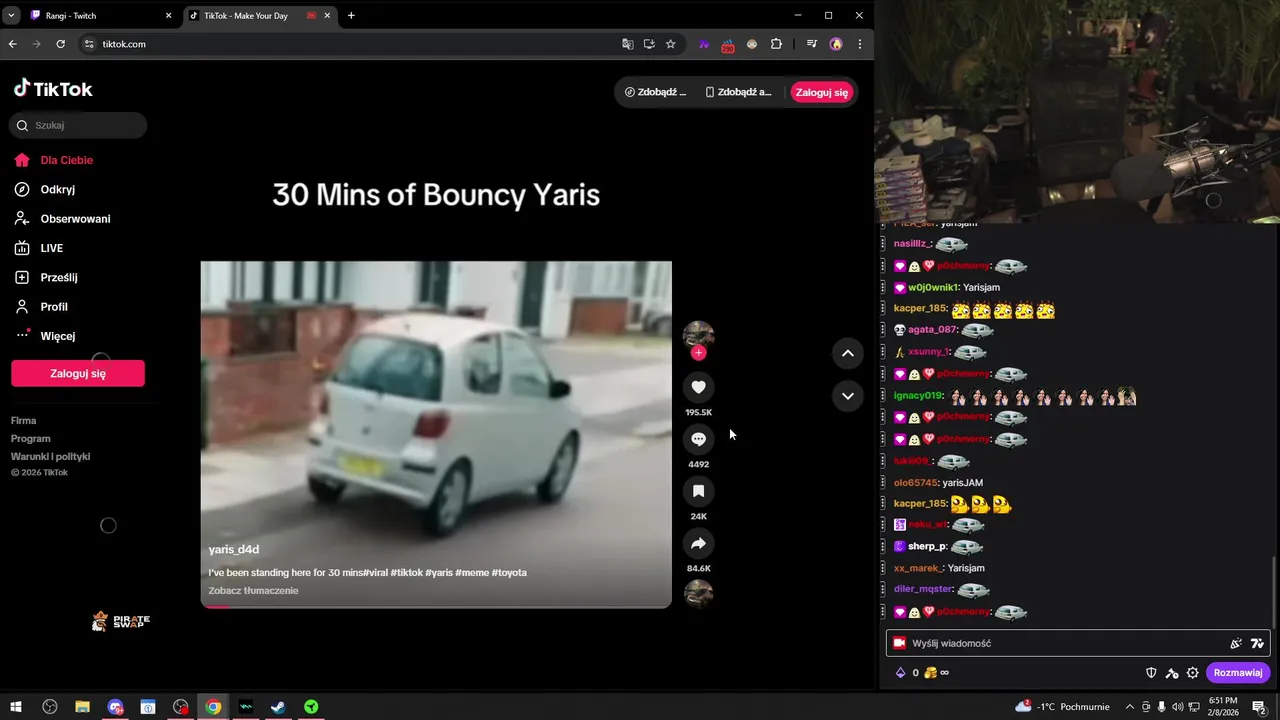Open translate page icon in address bar
The height and width of the screenshot is (720, 1280).
point(628,44)
